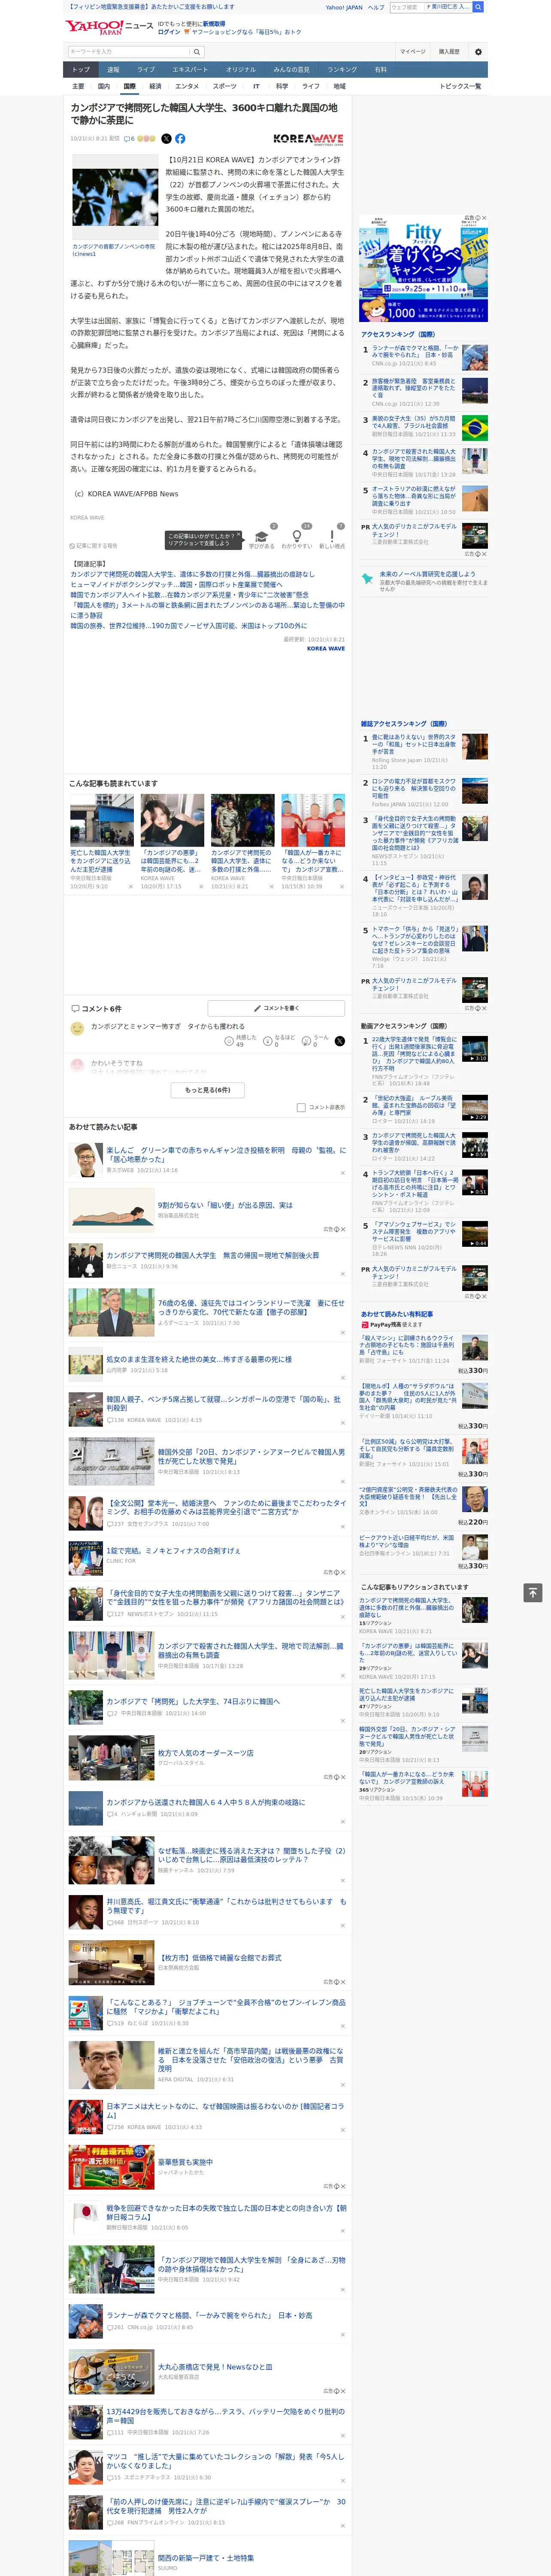Open article カンボジアで「拷問死」した大学生、74日ぶりに韓国へ

tap(193, 1700)
